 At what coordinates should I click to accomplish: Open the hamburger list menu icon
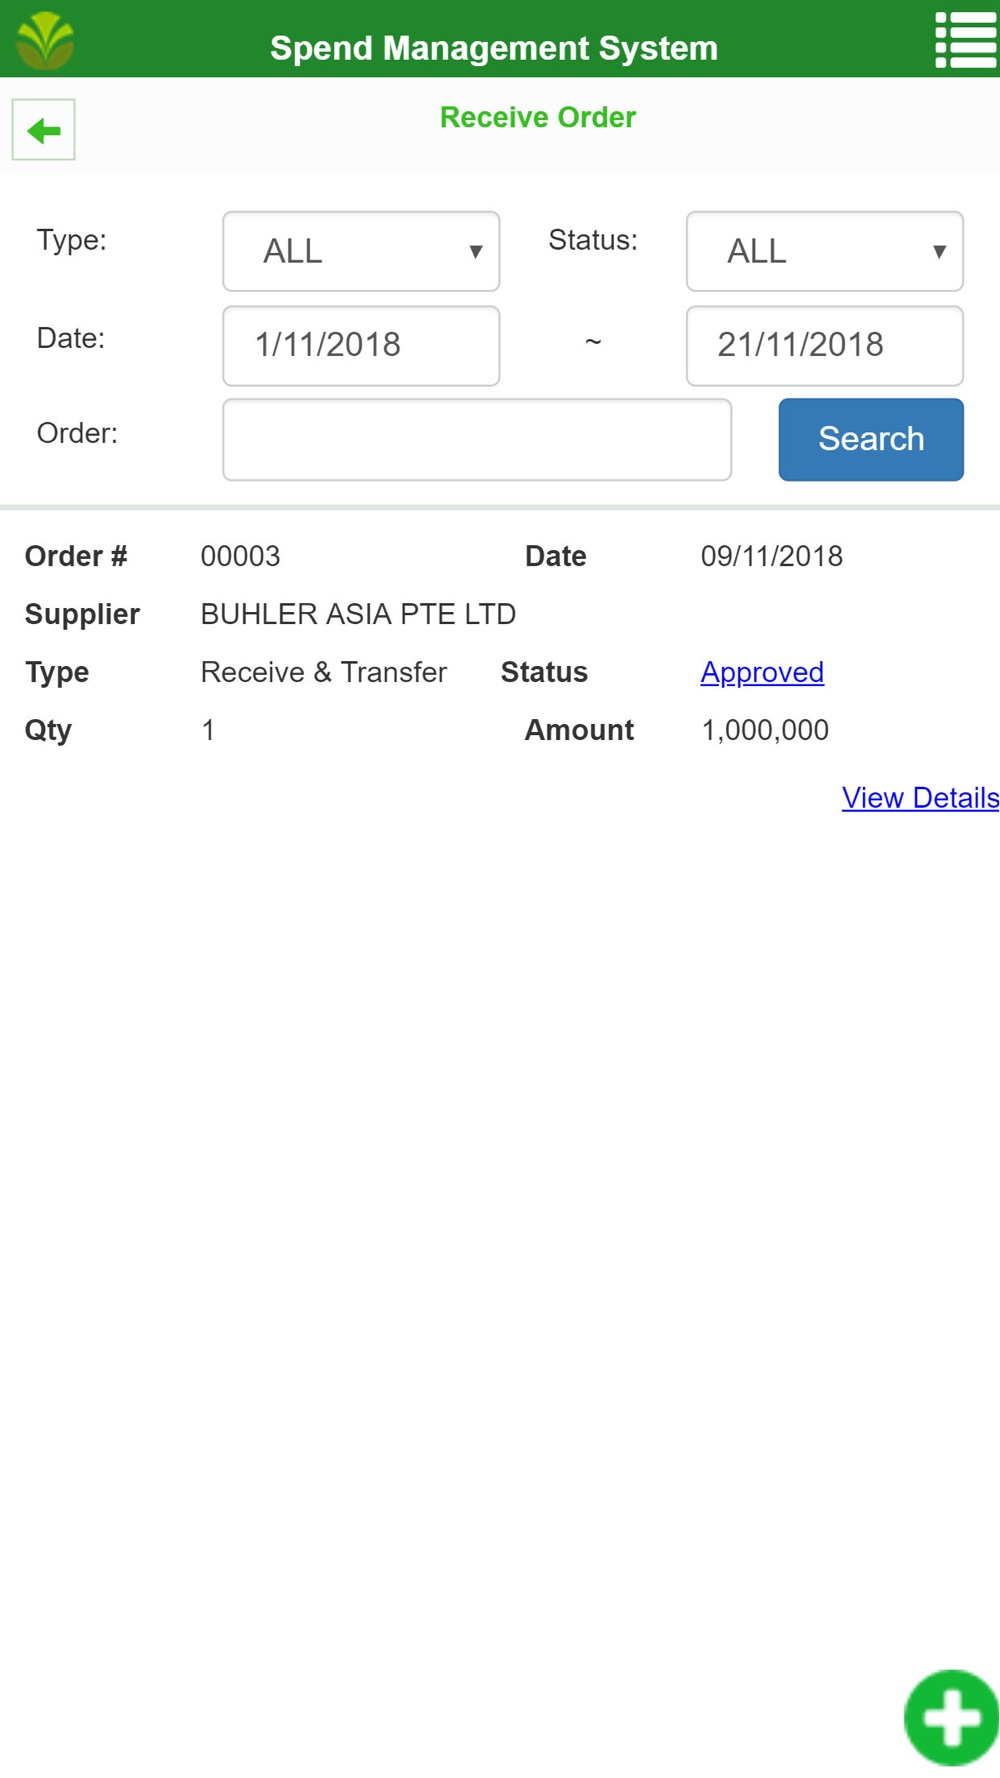tap(965, 40)
